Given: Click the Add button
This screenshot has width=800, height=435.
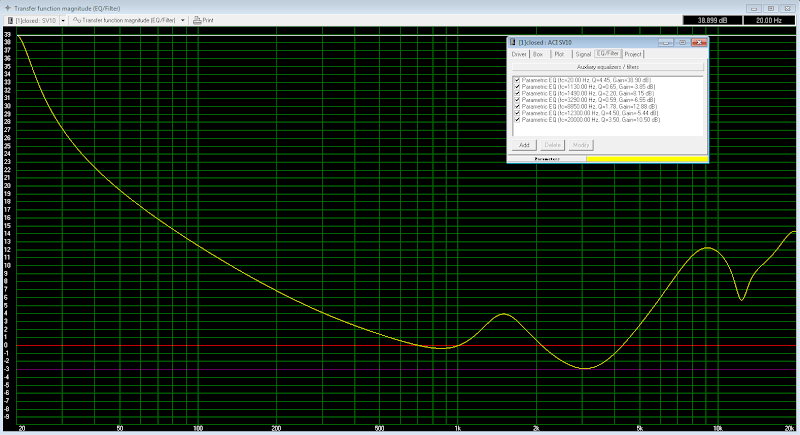Looking at the screenshot, I should [x=525, y=145].
